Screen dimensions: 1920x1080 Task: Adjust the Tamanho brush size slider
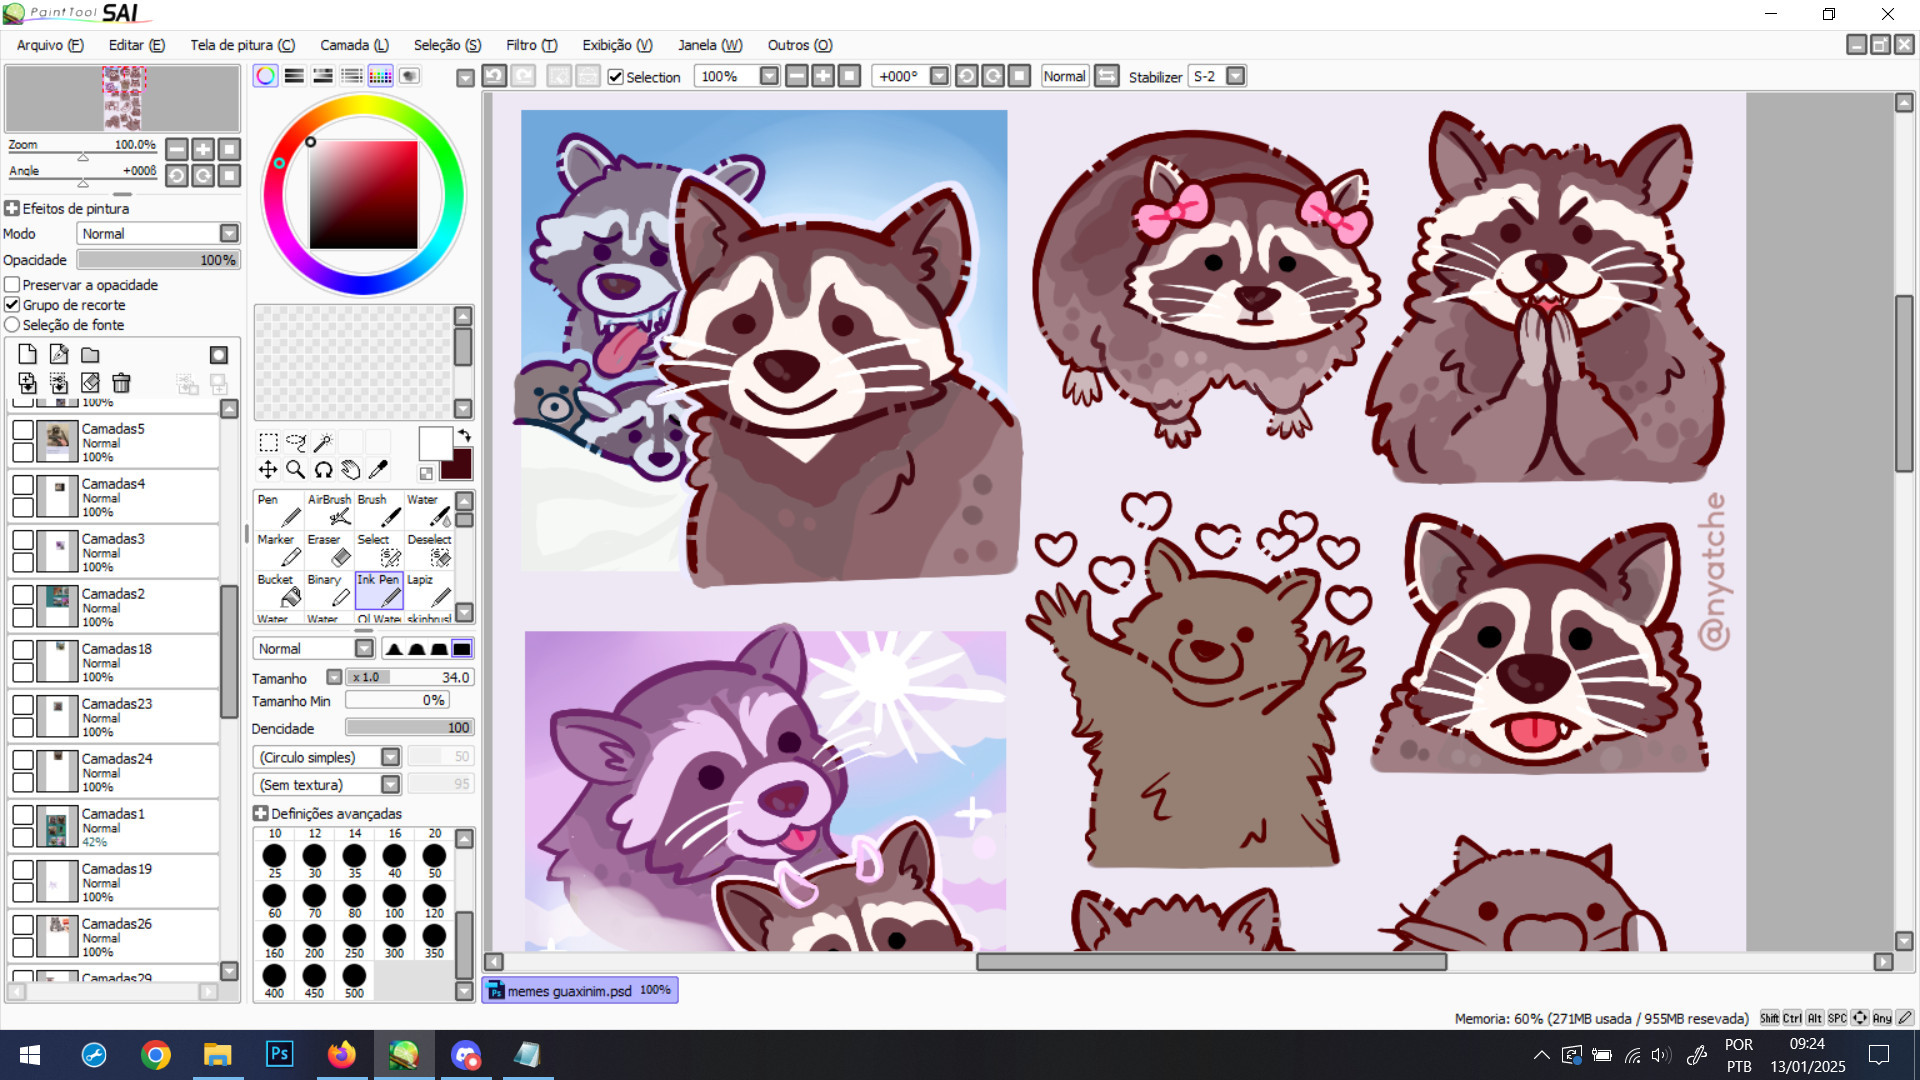[x=409, y=677]
